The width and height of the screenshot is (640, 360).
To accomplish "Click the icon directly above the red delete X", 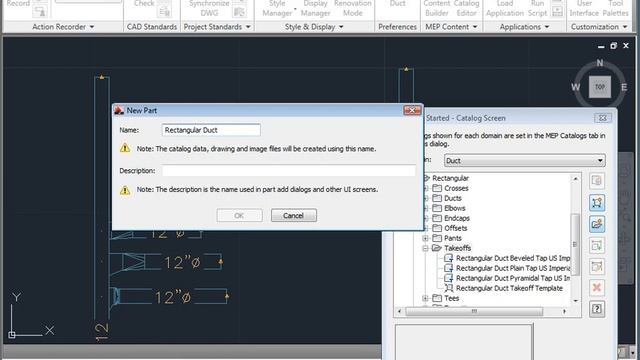I will coord(597,267).
